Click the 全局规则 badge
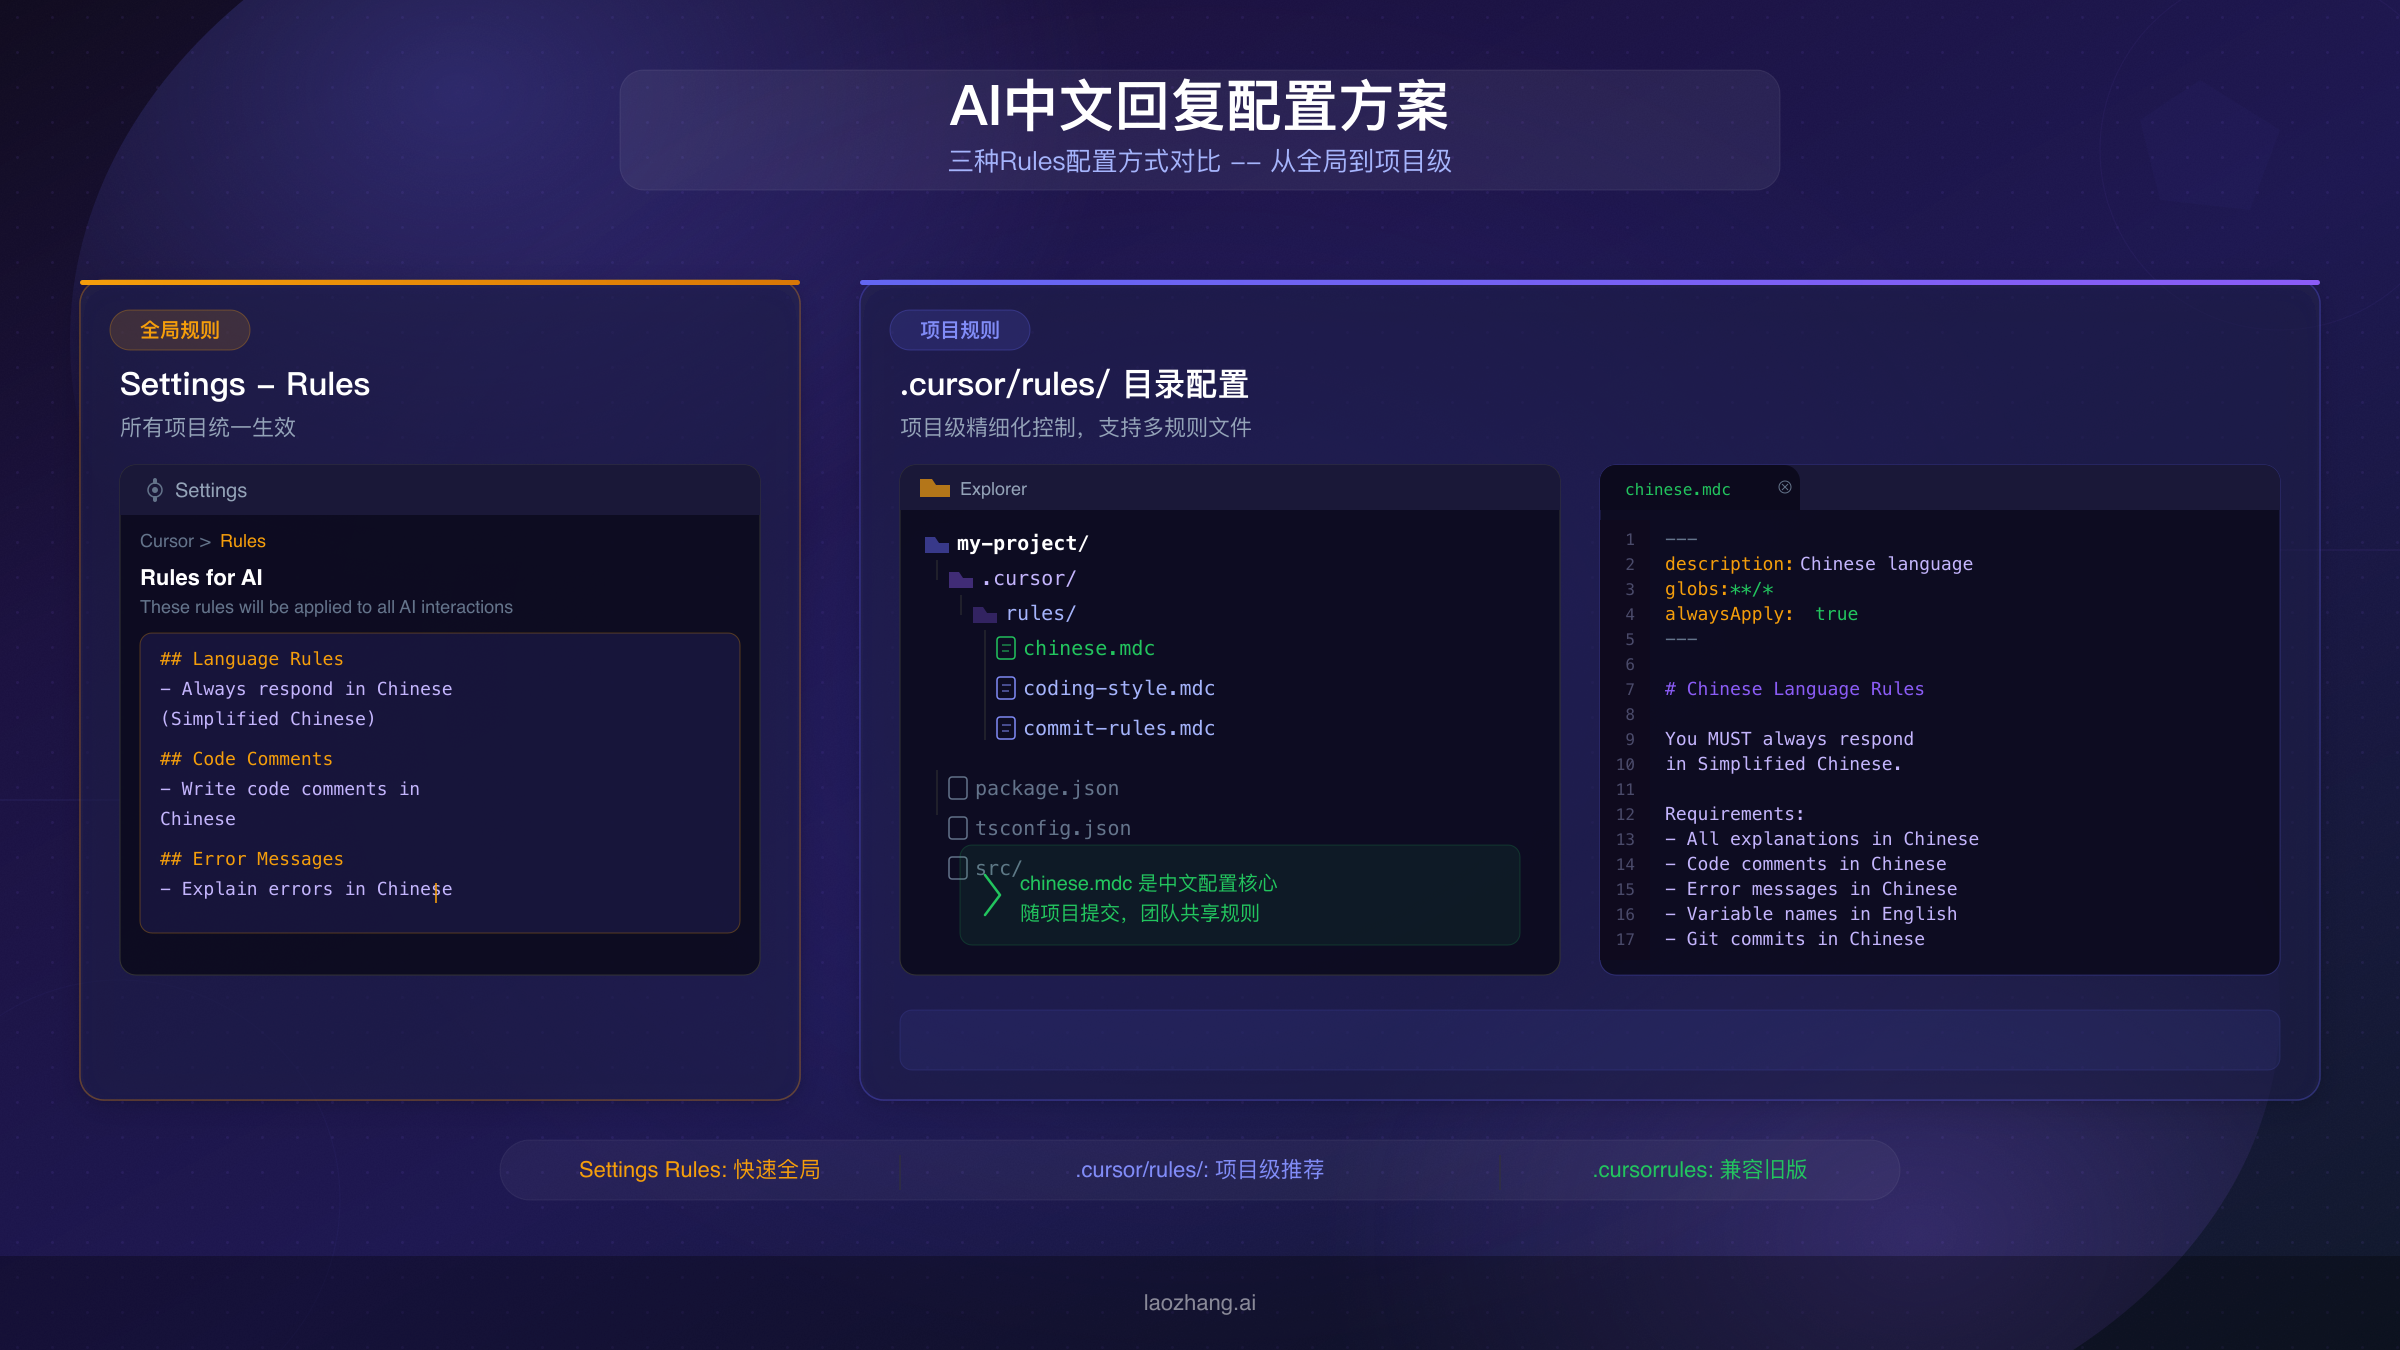2400x1350 pixels. [x=180, y=330]
